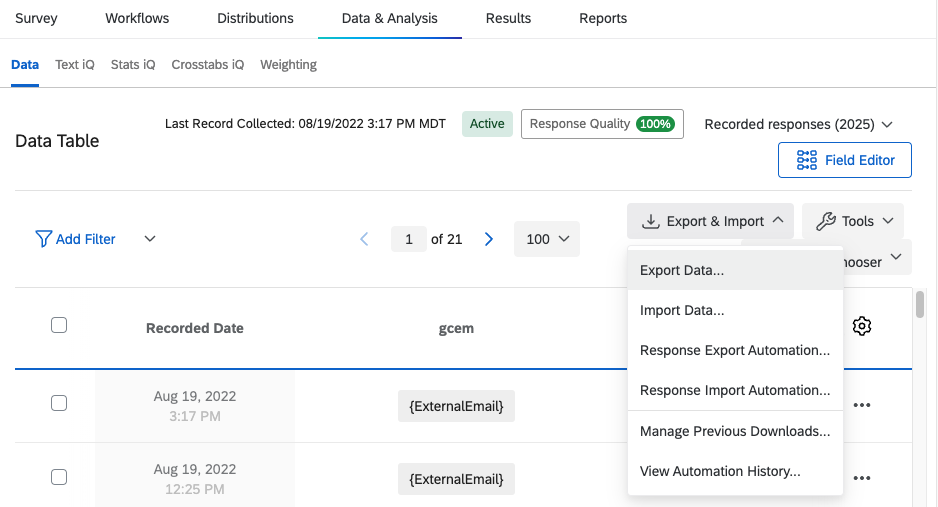Open the Tools dropdown
This screenshot has height=507, width=938.
(x=853, y=221)
